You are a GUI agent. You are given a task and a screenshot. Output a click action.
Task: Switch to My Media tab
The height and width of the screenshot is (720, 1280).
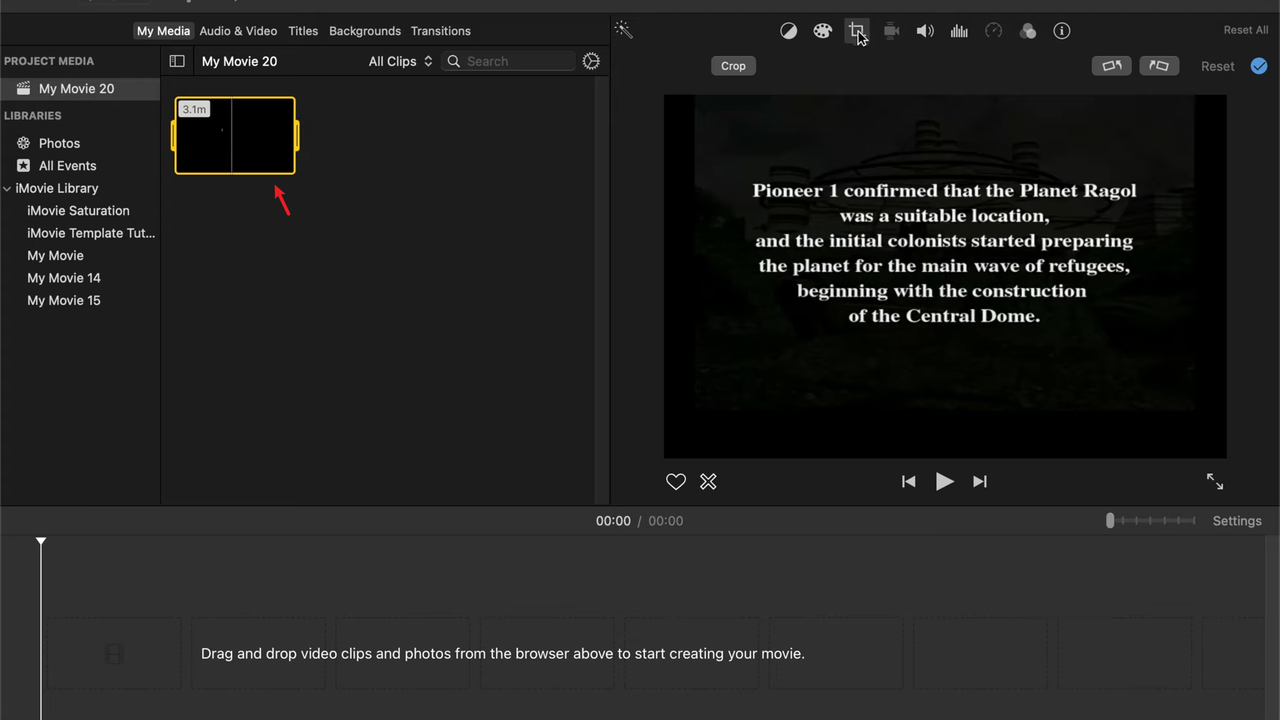tap(163, 31)
